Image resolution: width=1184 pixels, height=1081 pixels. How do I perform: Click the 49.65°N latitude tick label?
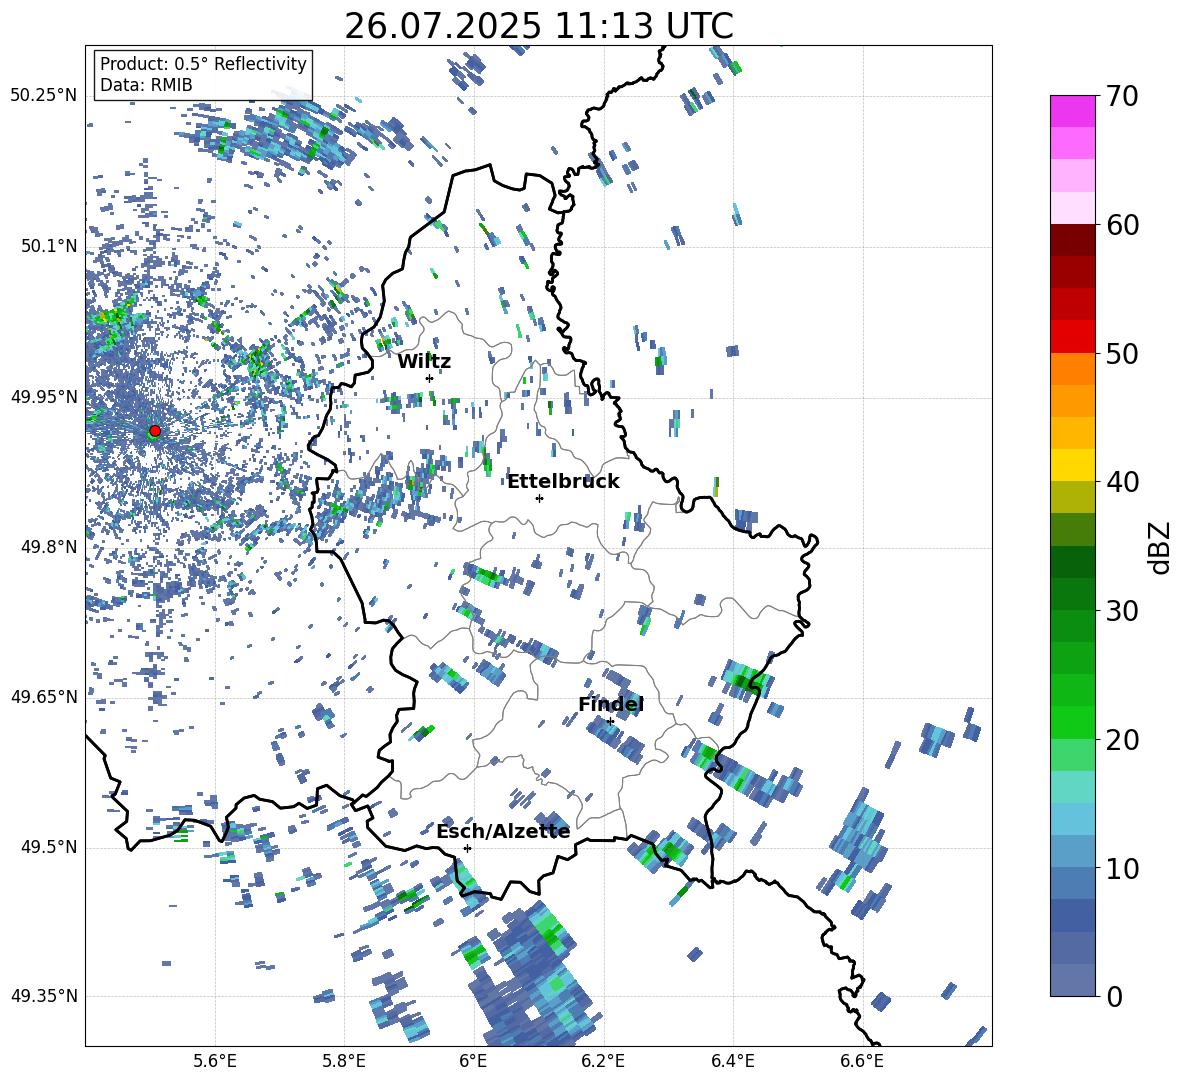(x=44, y=696)
